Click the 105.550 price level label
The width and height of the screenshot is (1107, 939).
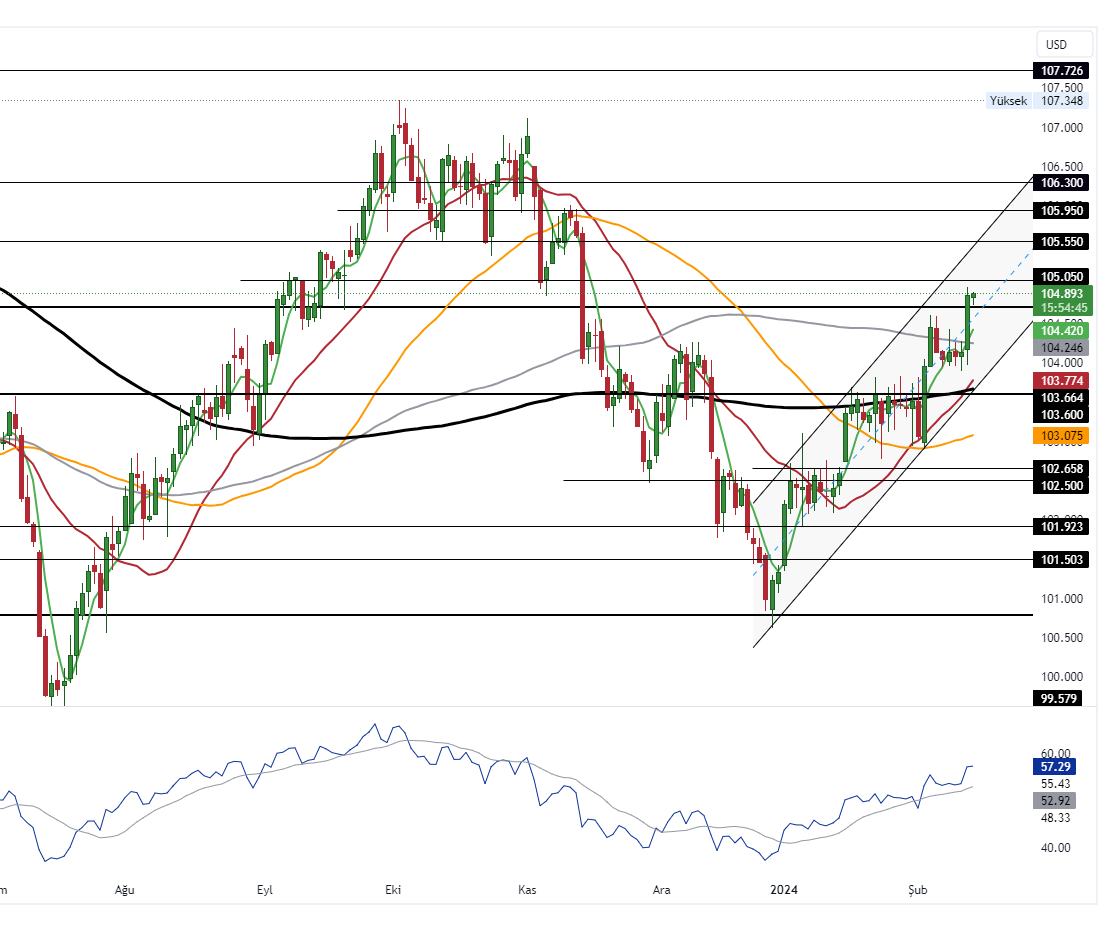point(1062,242)
